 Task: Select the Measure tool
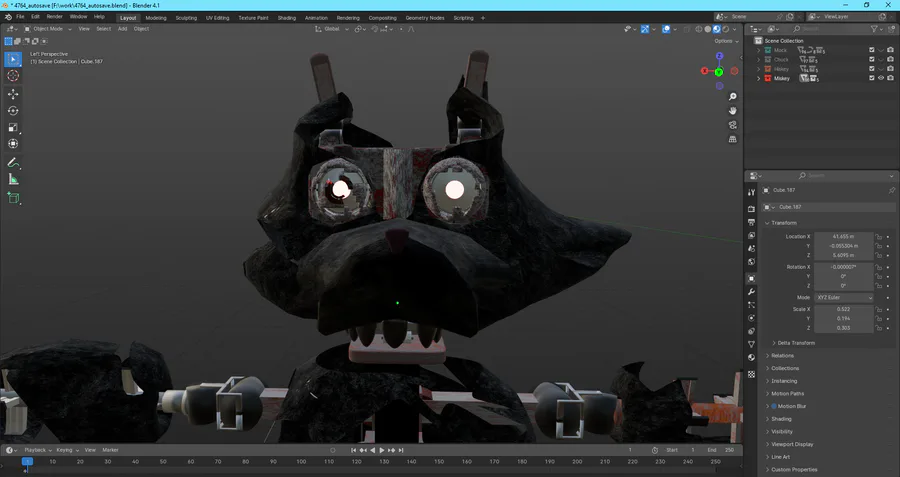13,180
